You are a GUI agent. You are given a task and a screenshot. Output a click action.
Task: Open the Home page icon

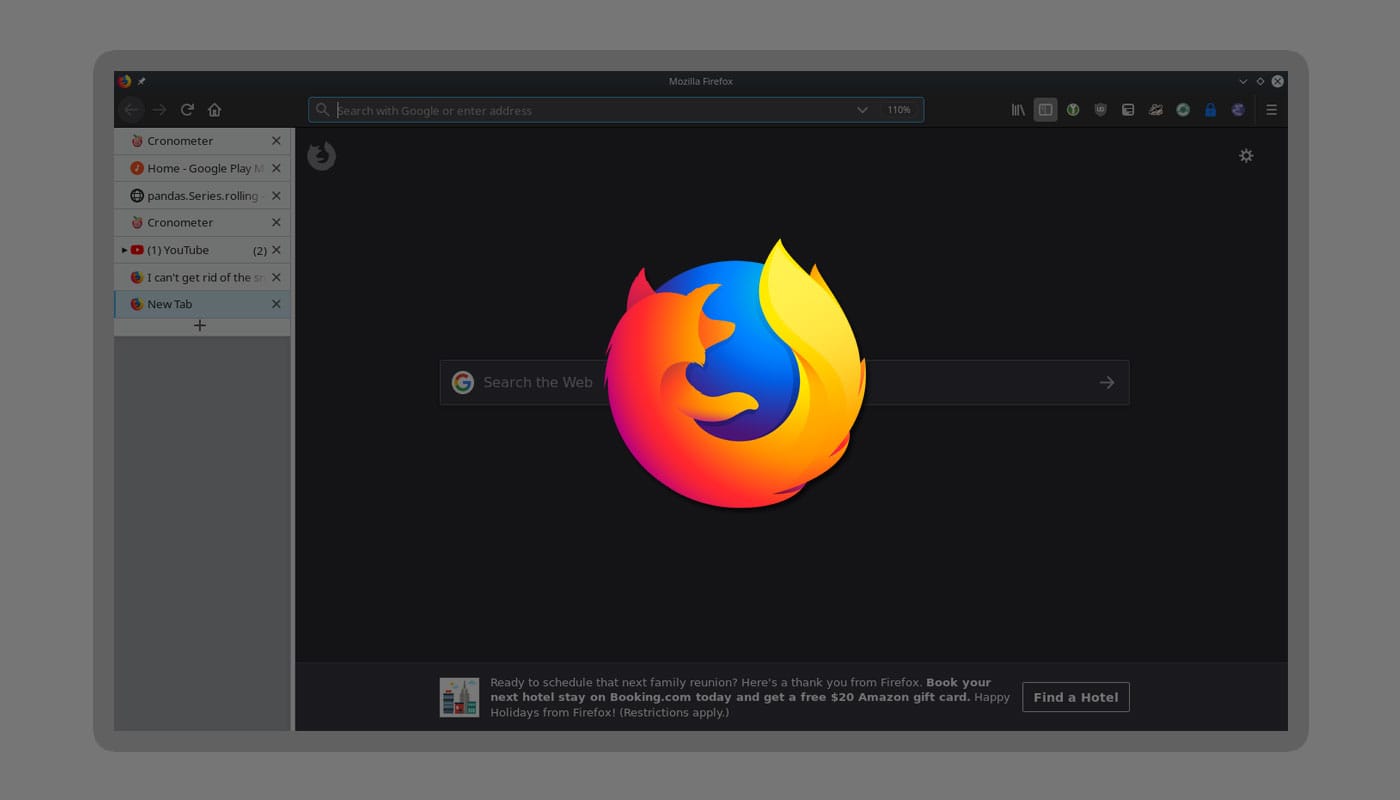(214, 110)
